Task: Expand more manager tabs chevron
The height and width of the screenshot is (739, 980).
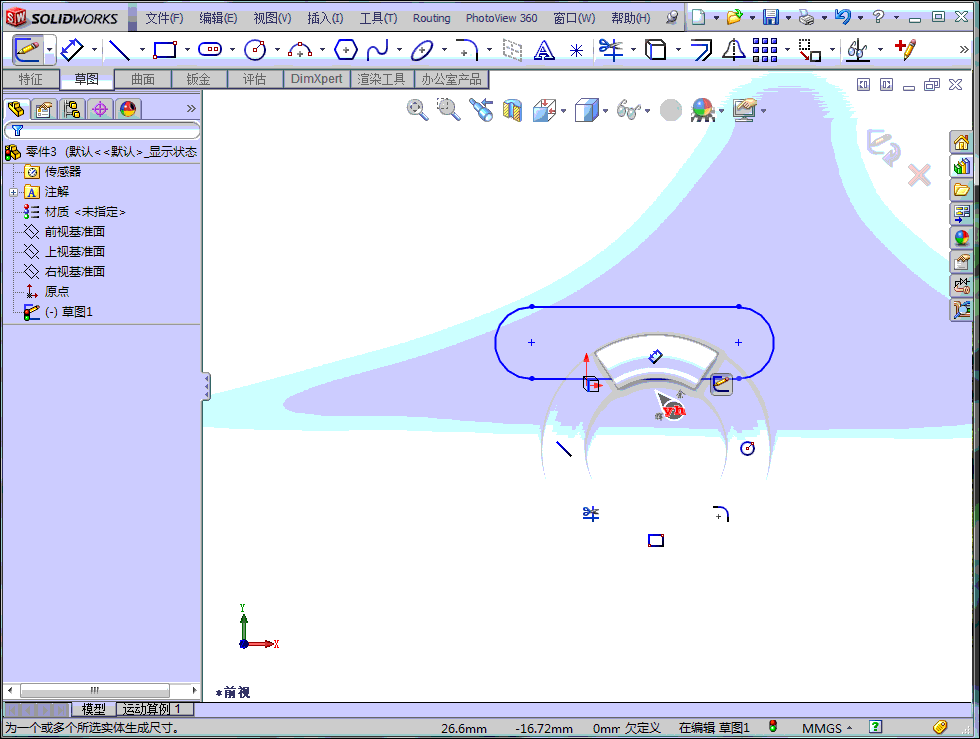Action: point(191,109)
